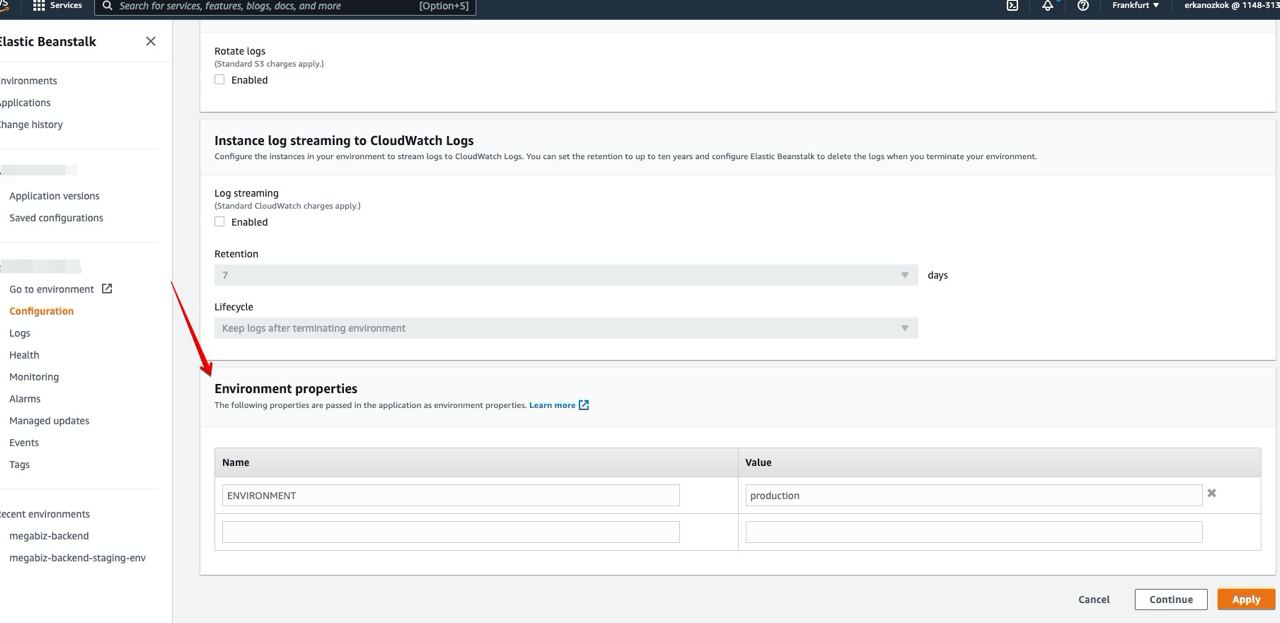Click the empty property Value field

click(x=974, y=532)
